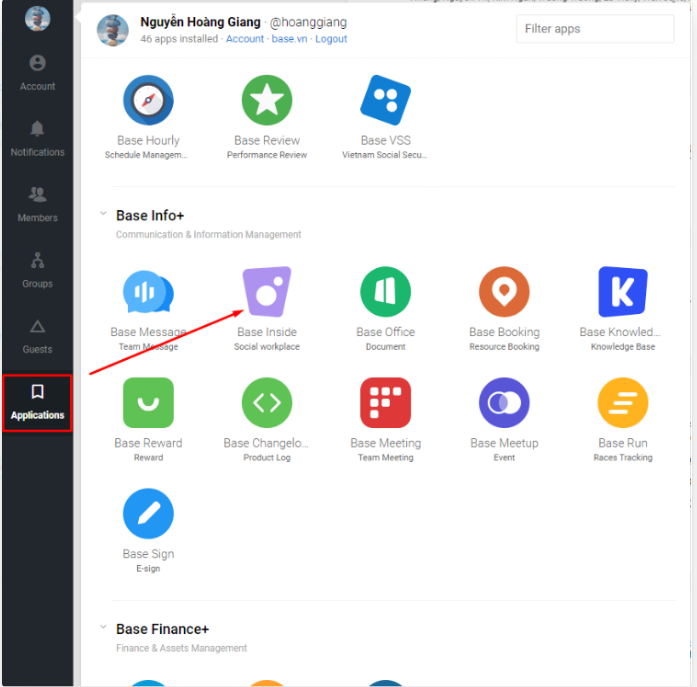Open the Base Meeting app
The height and width of the screenshot is (687, 697).
tap(385, 403)
